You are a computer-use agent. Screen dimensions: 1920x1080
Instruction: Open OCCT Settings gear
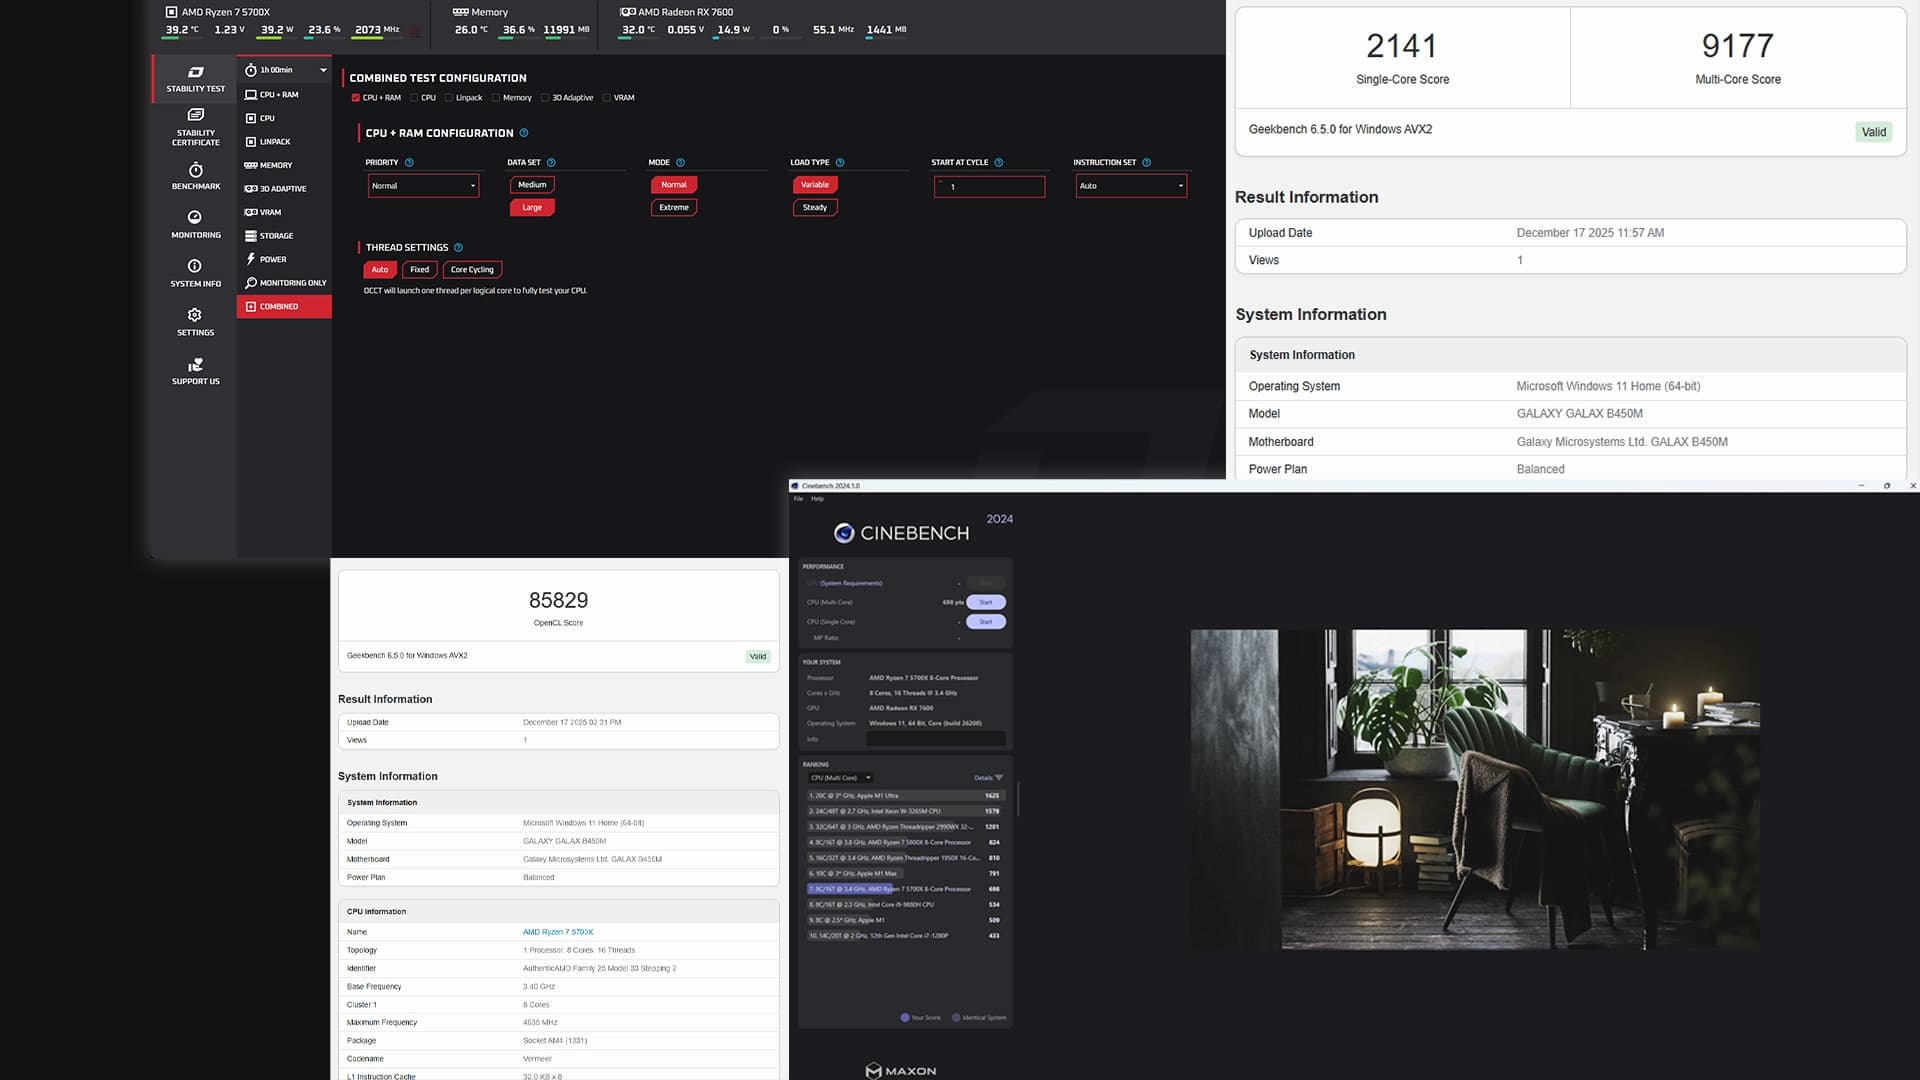(x=195, y=316)
